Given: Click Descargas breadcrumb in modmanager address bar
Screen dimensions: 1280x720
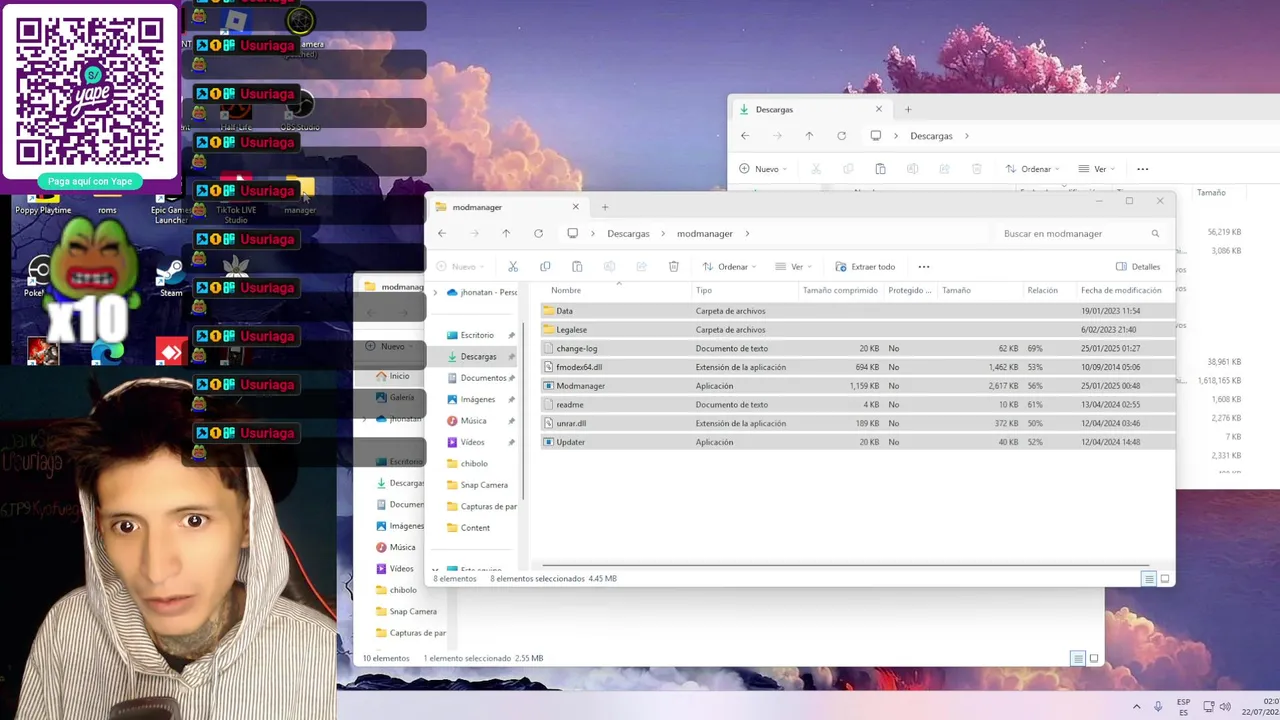Looking at the screenshot, I should (x=628, y=234).
